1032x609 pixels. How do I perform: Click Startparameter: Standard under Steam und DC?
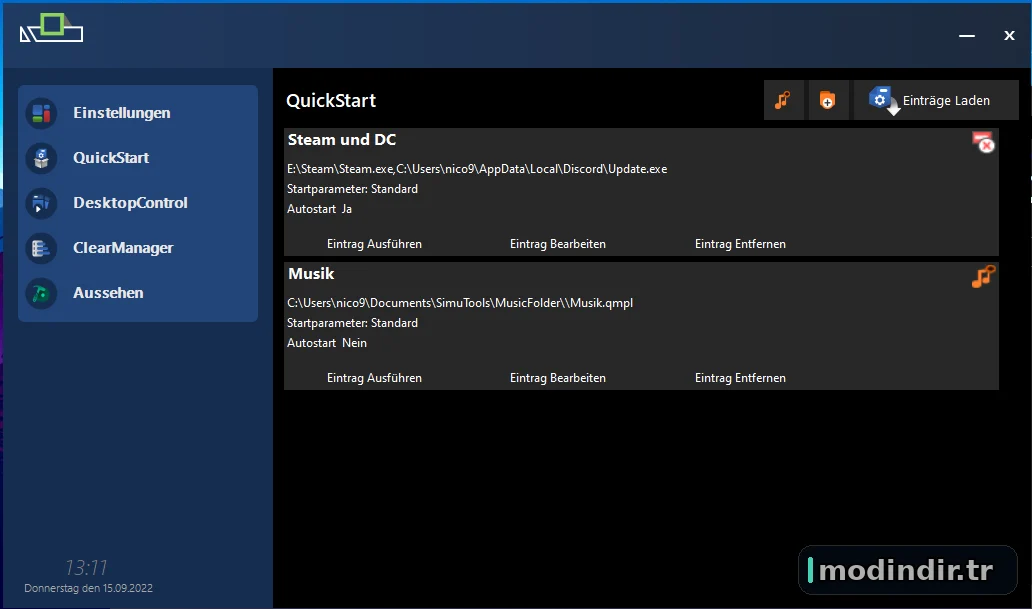(x=352, y=189)
